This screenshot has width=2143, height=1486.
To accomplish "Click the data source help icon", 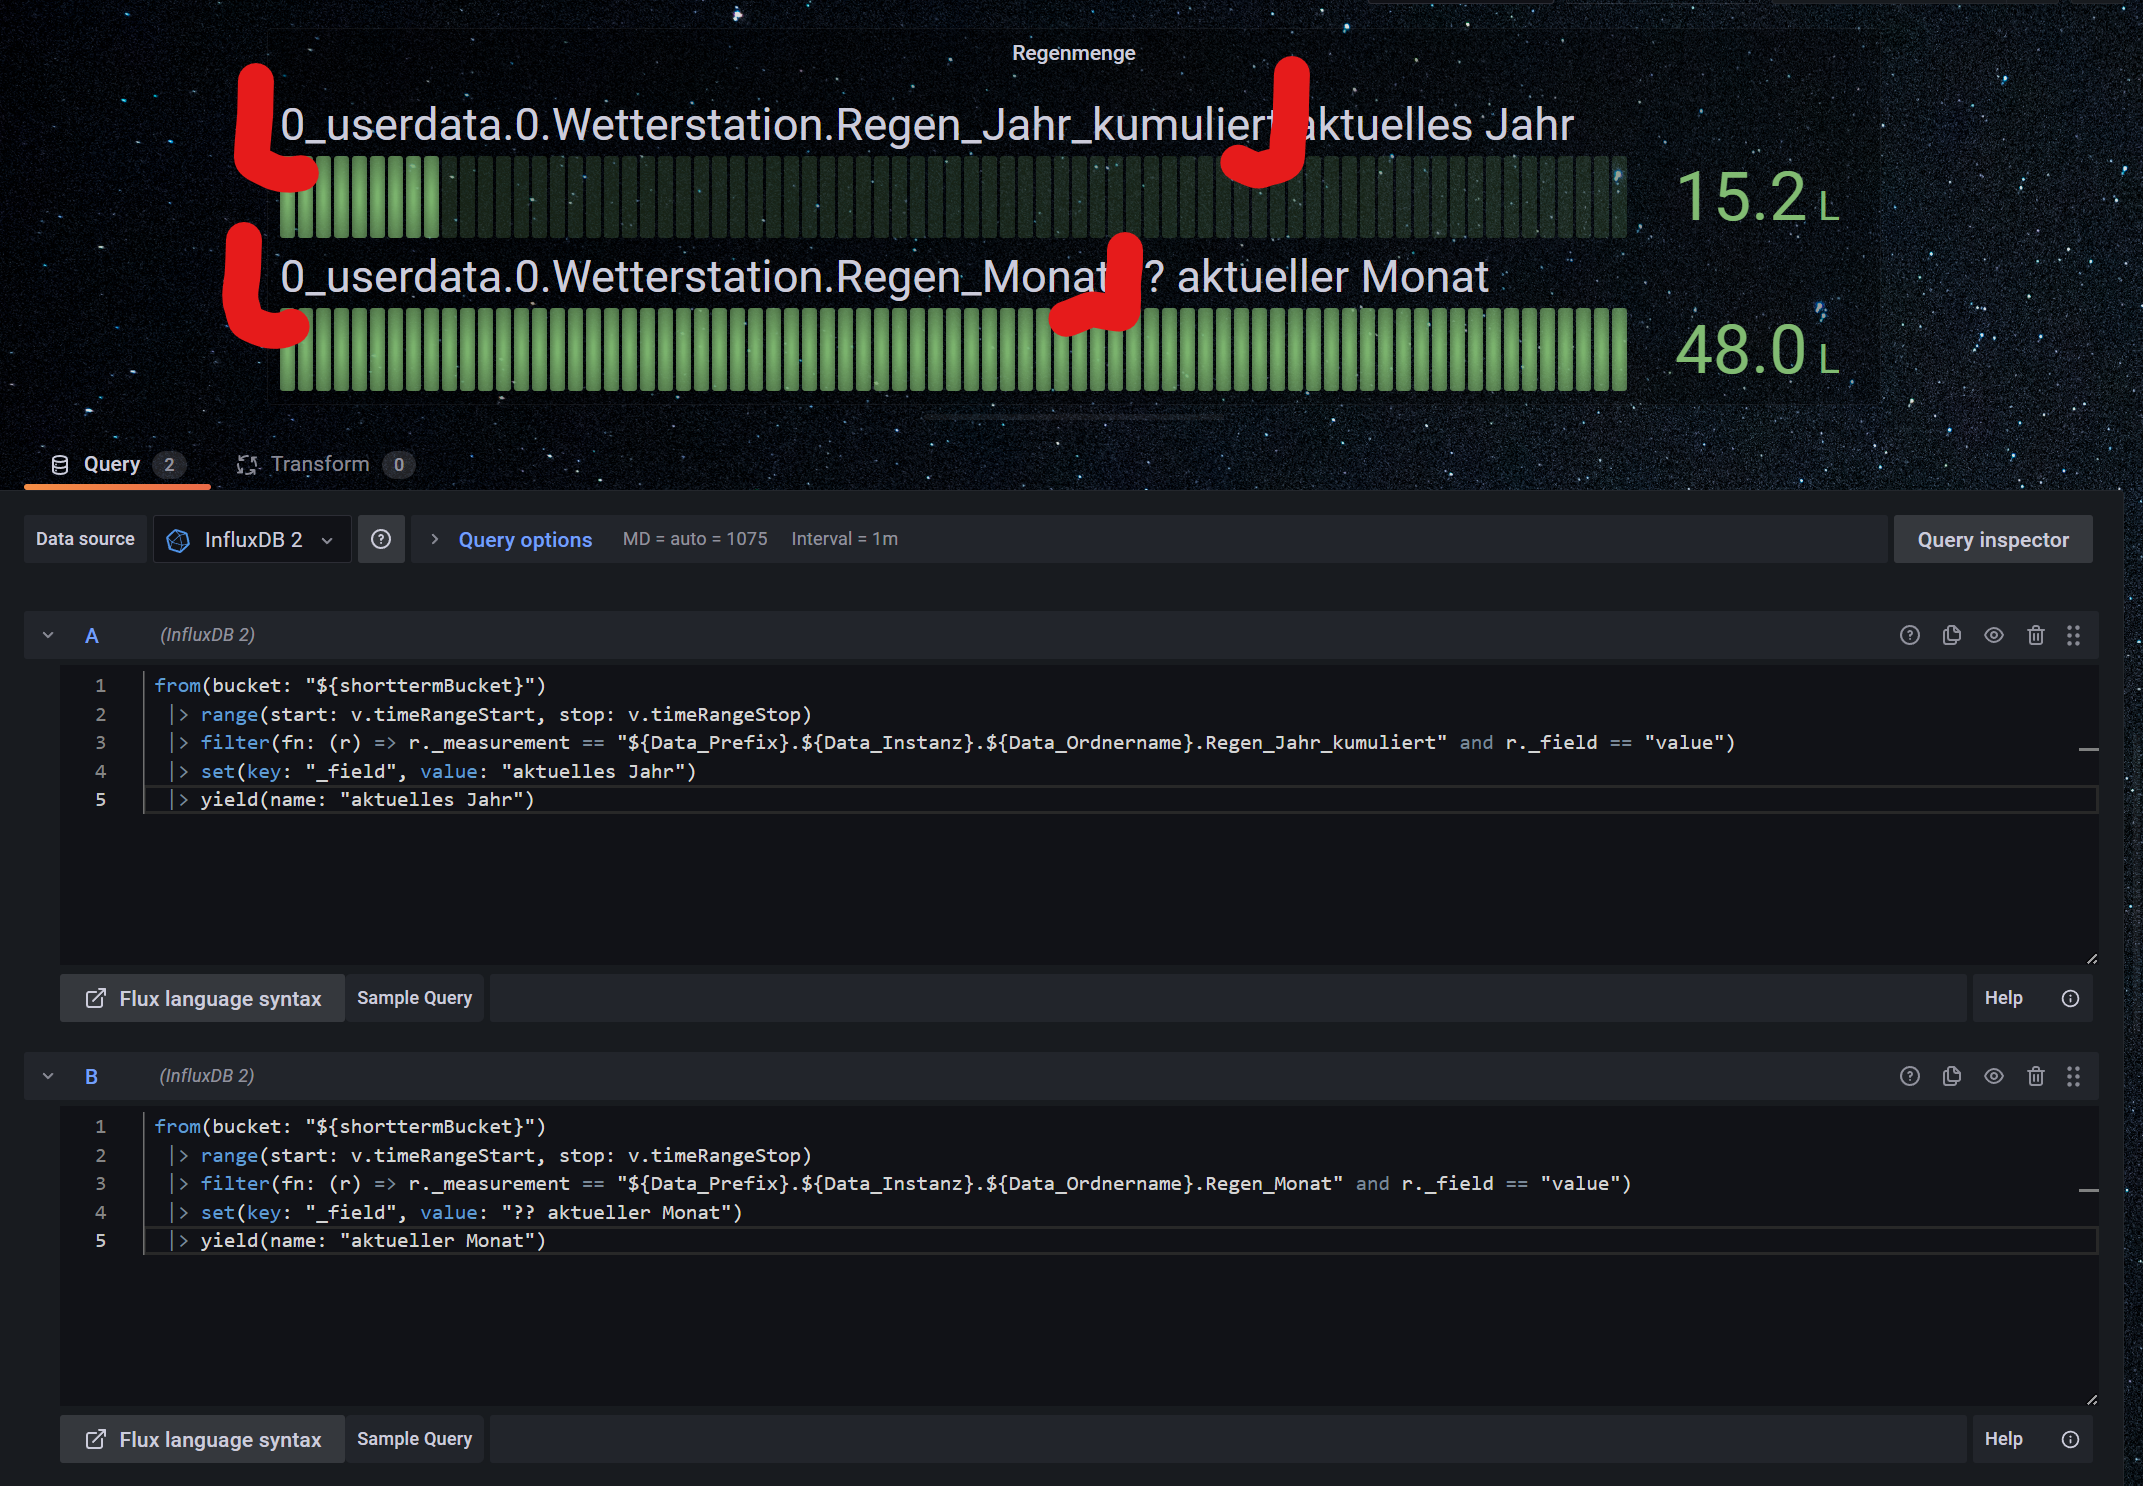I will coord(381,539).
